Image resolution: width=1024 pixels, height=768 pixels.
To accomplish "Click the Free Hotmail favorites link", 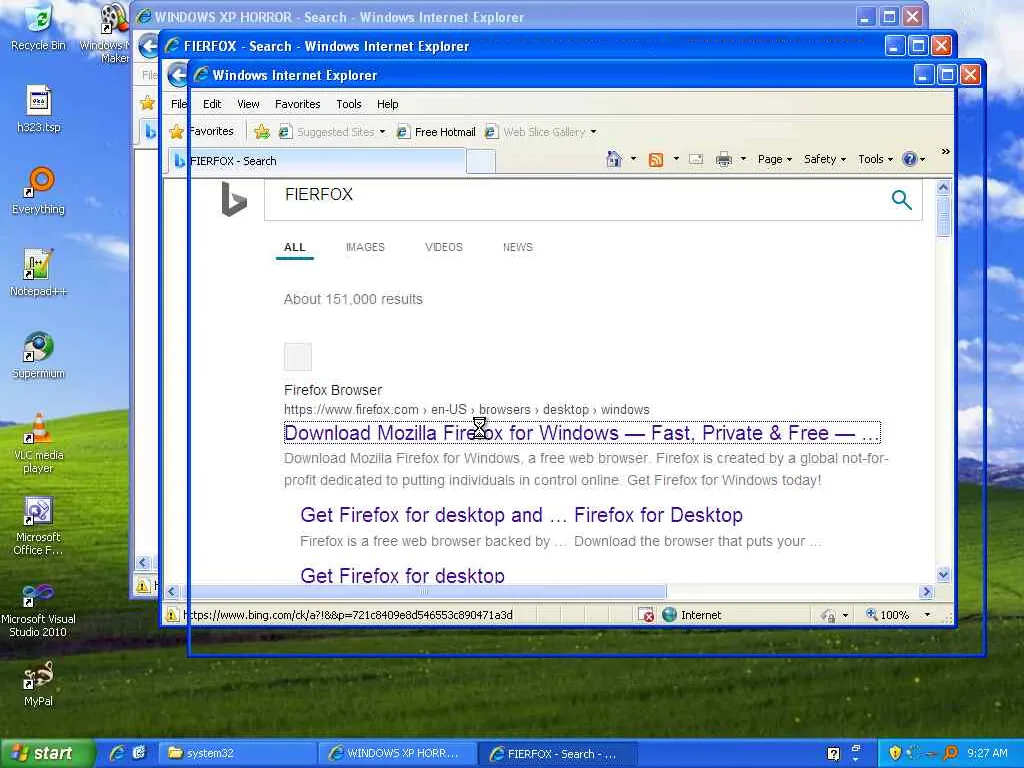I will click(436, 132).
